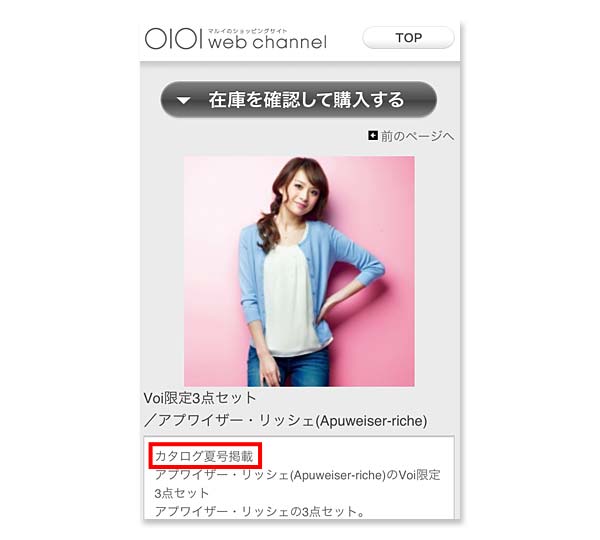The width and height of the screenshot is (600, 540).
Task: Open the TOP page button
Action: 408,38
